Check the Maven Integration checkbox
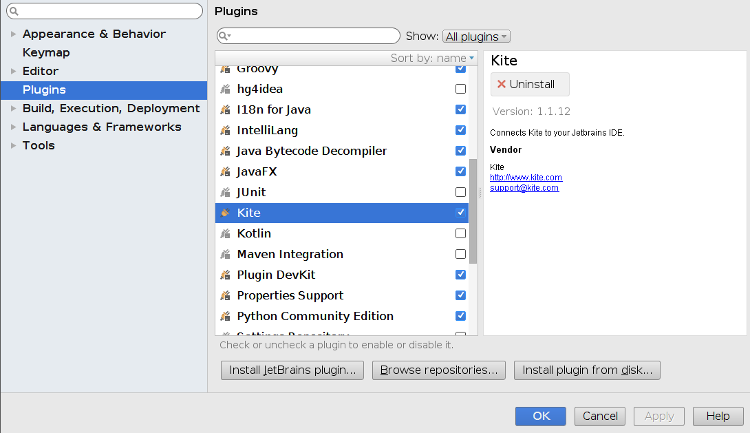The image size is (750, 433). pos(461,254)
